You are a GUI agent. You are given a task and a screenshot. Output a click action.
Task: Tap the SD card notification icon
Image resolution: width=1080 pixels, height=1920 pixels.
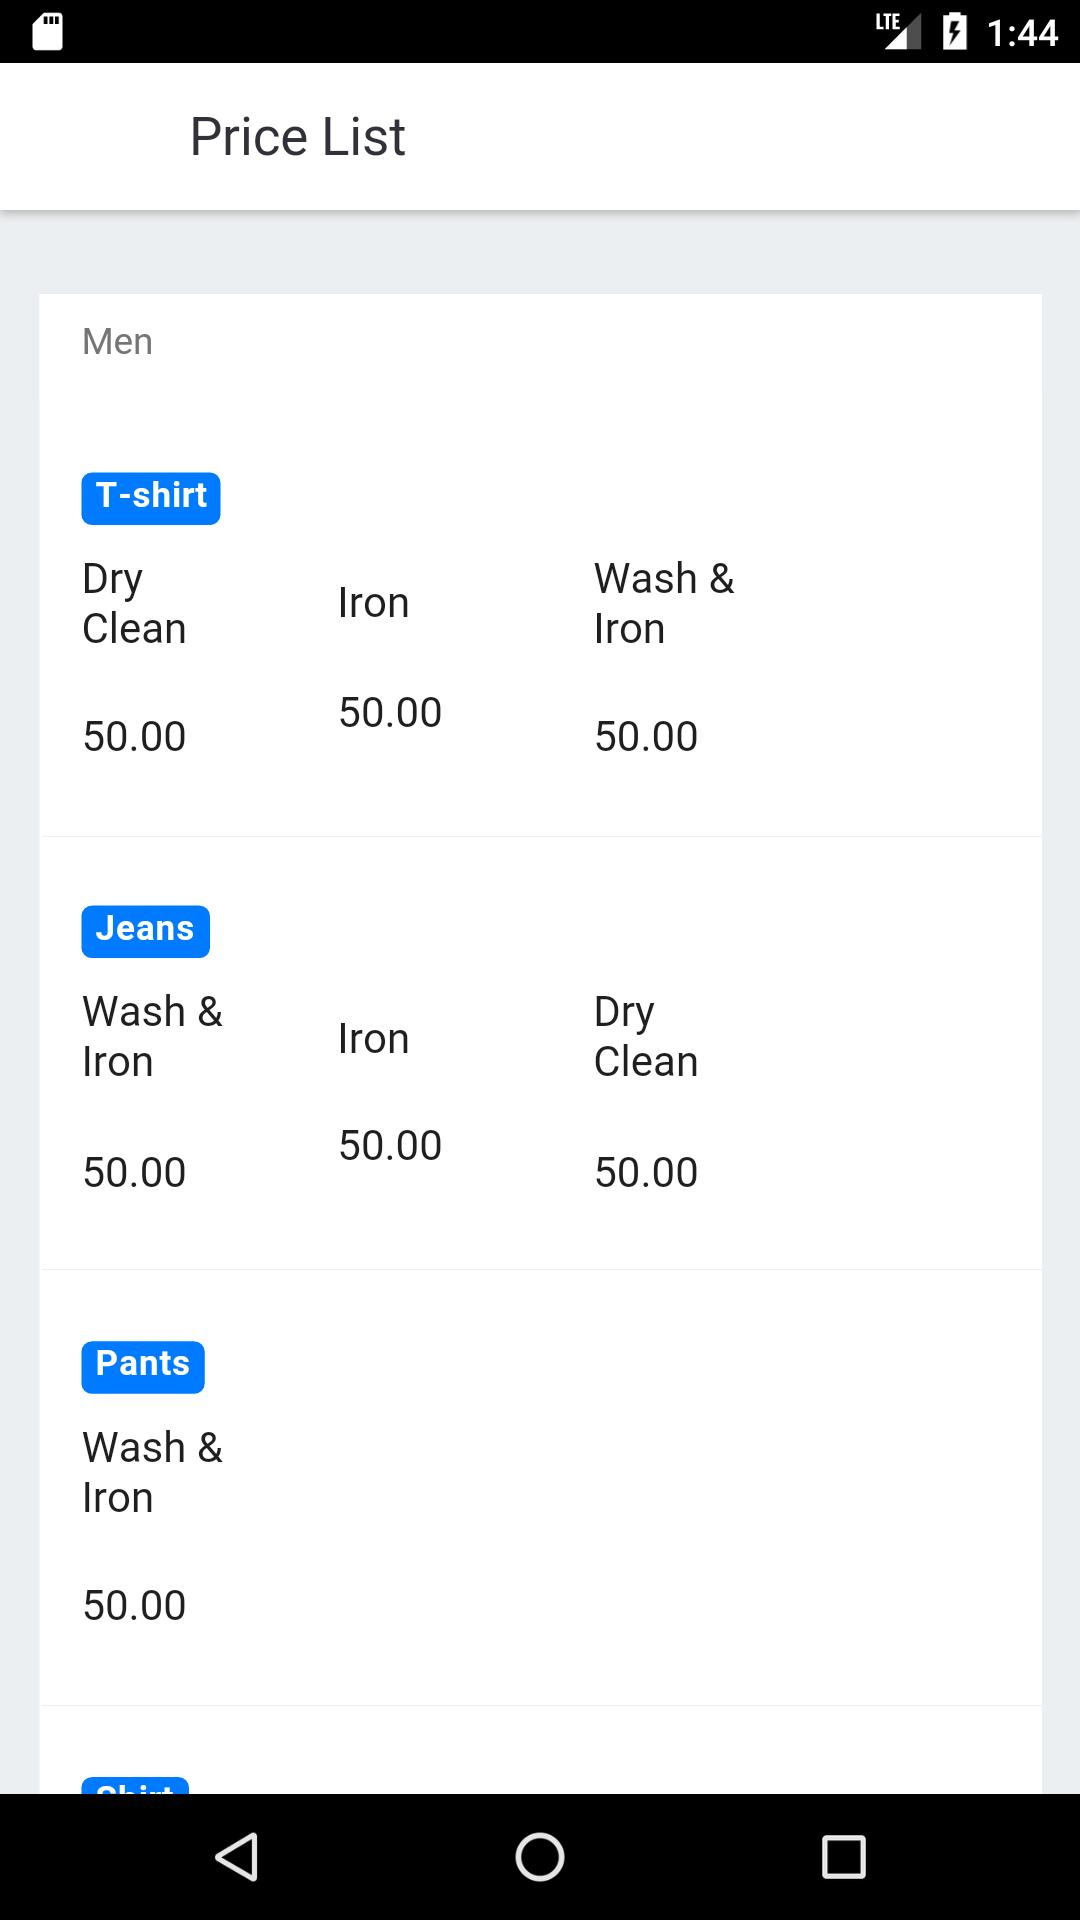click(47, 31)
